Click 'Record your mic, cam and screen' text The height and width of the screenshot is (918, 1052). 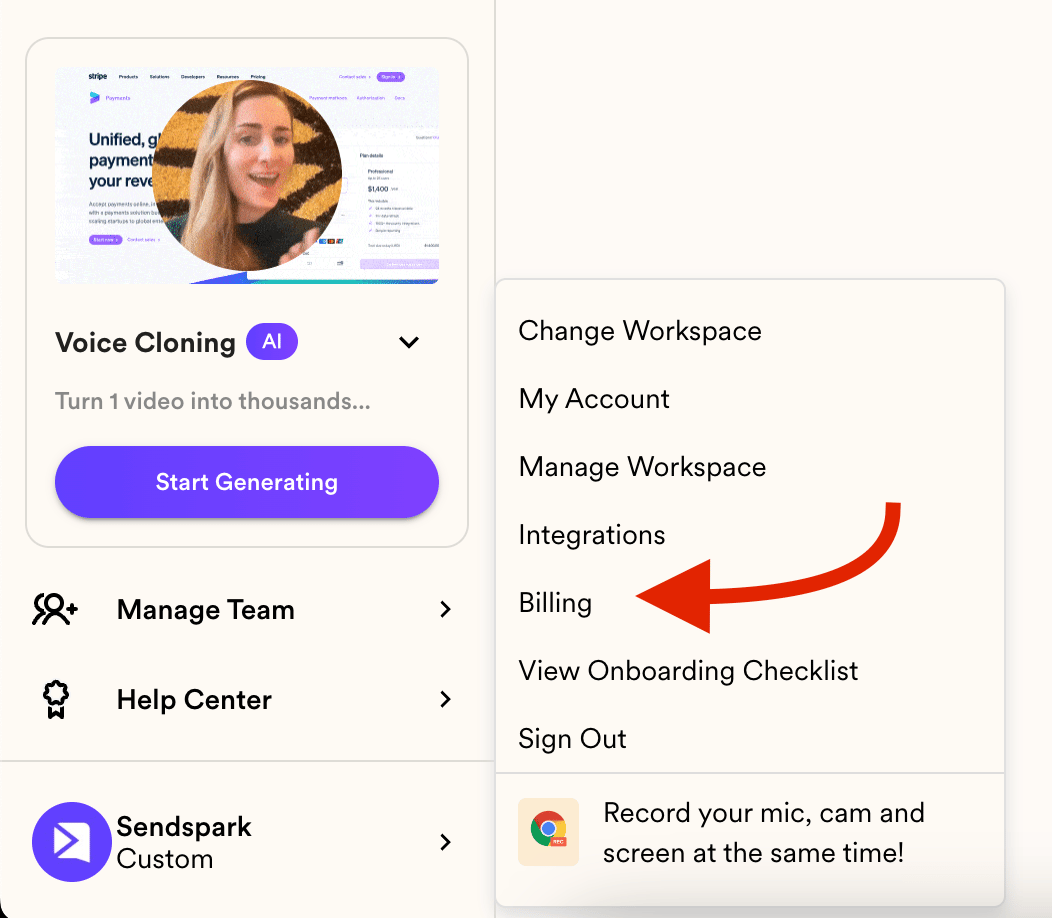pyautogui.click(x=764, y=833)
